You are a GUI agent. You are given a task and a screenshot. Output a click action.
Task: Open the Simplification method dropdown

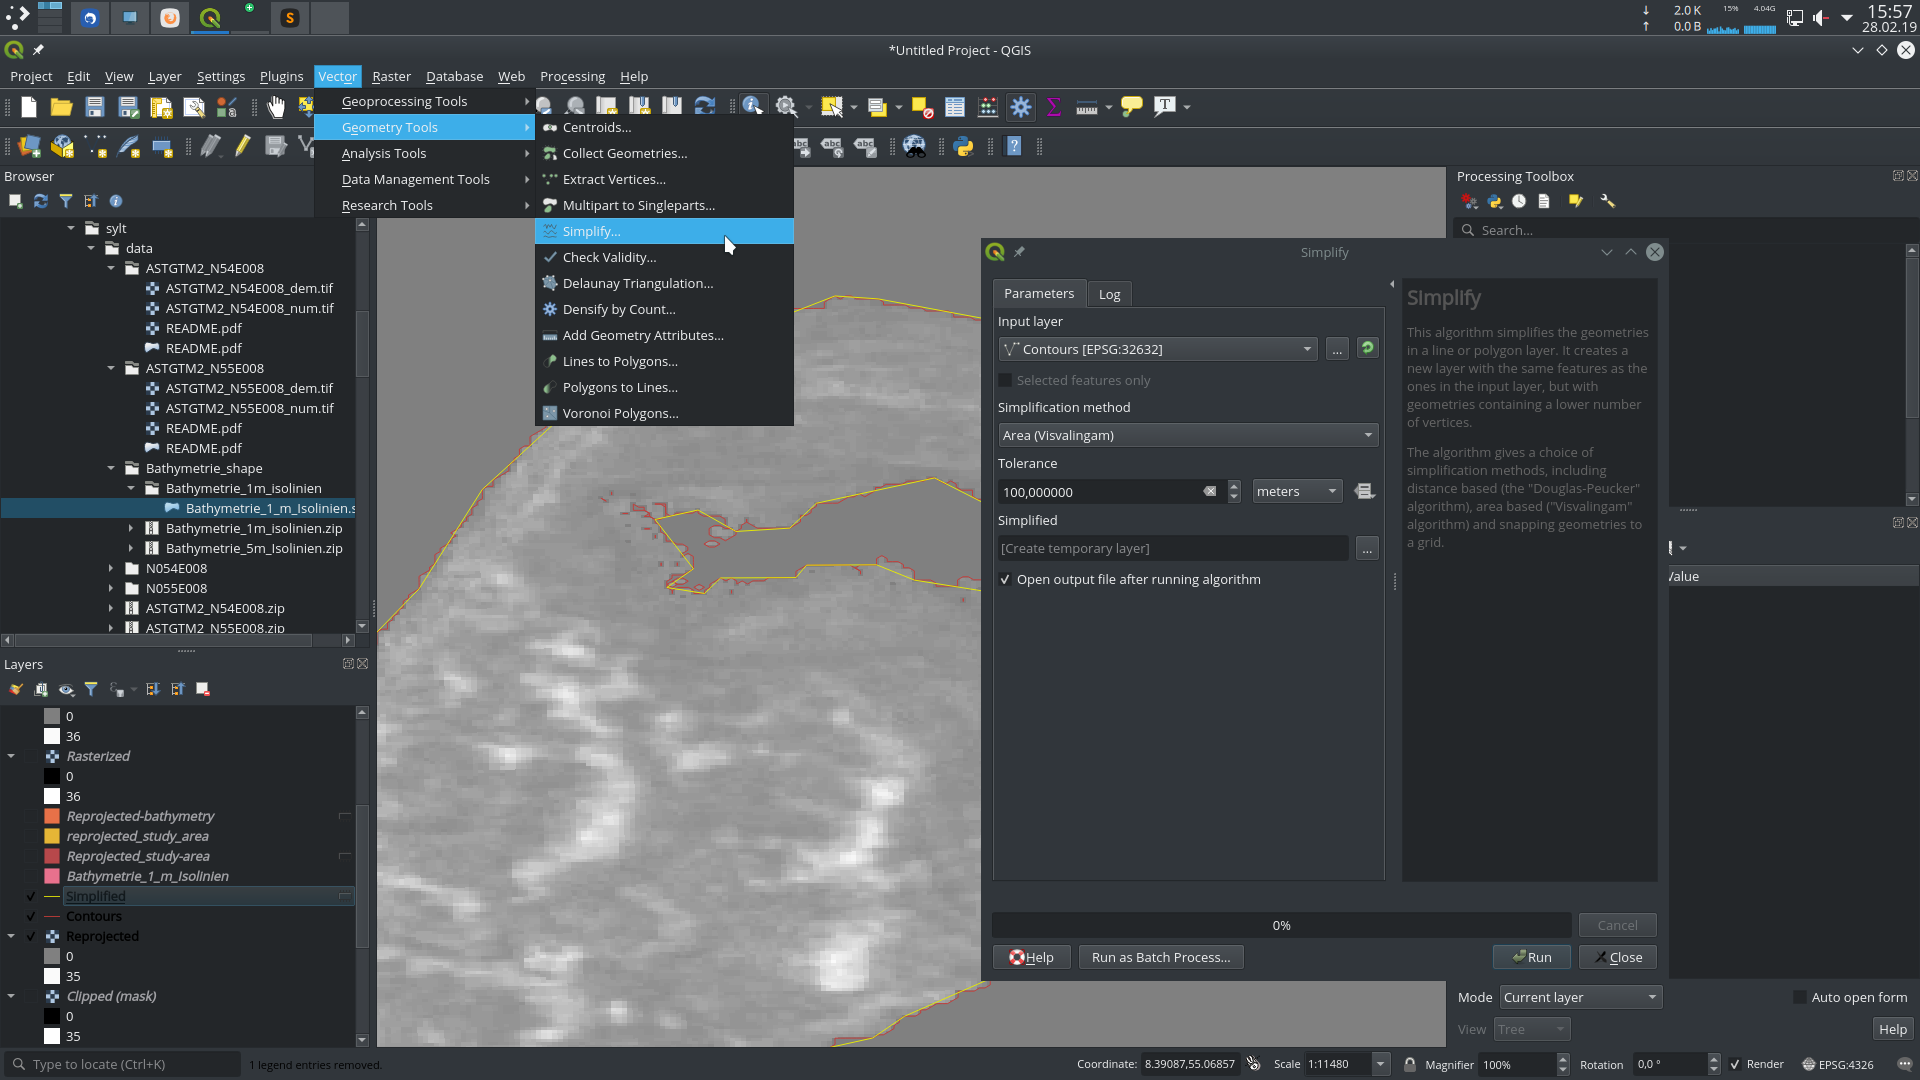coord(1187,435)
